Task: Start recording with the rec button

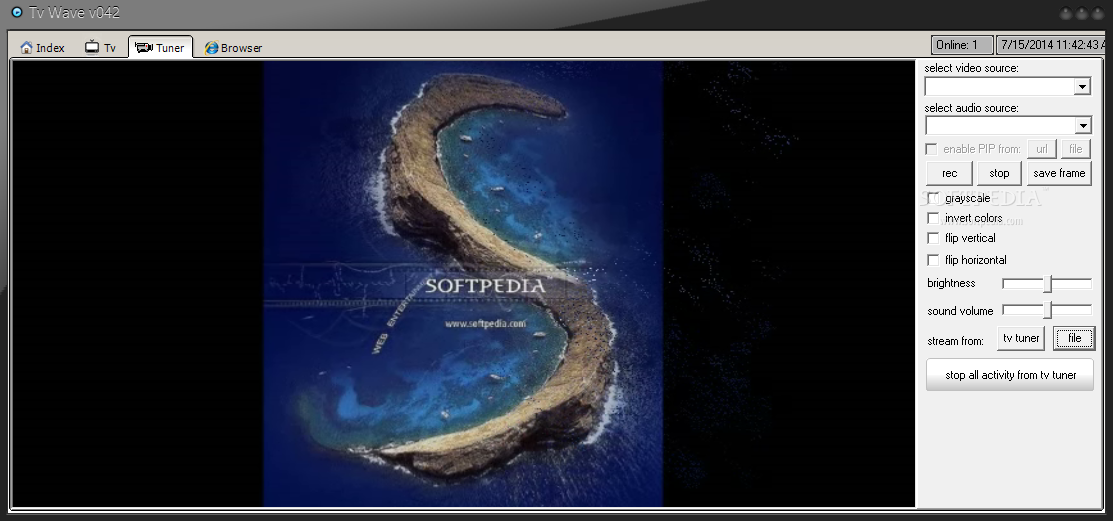Action: (x=949, y=173)
